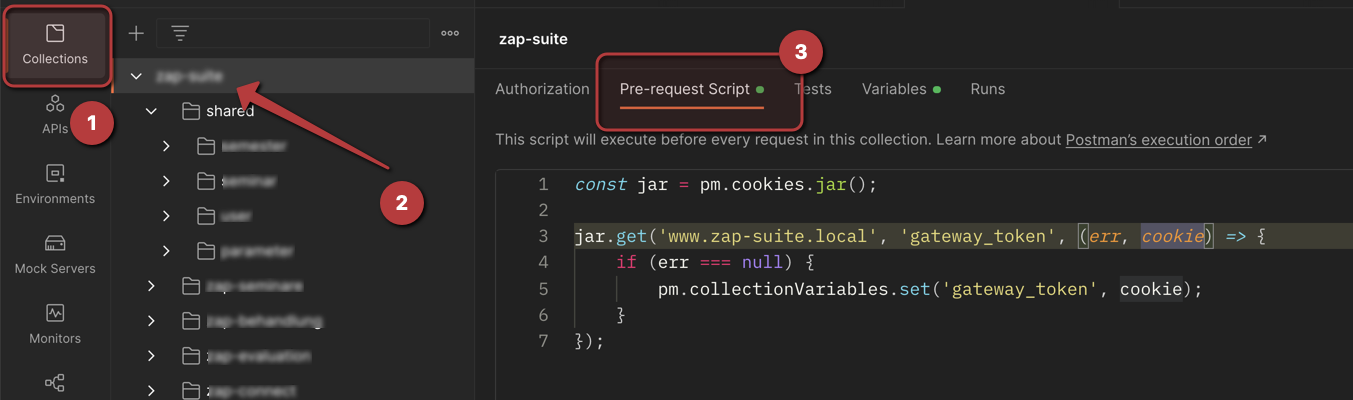Viewport: 1353px width, 400px height.
Task: Open the APIs sidebar section
Action: click(x=55, y=116)
